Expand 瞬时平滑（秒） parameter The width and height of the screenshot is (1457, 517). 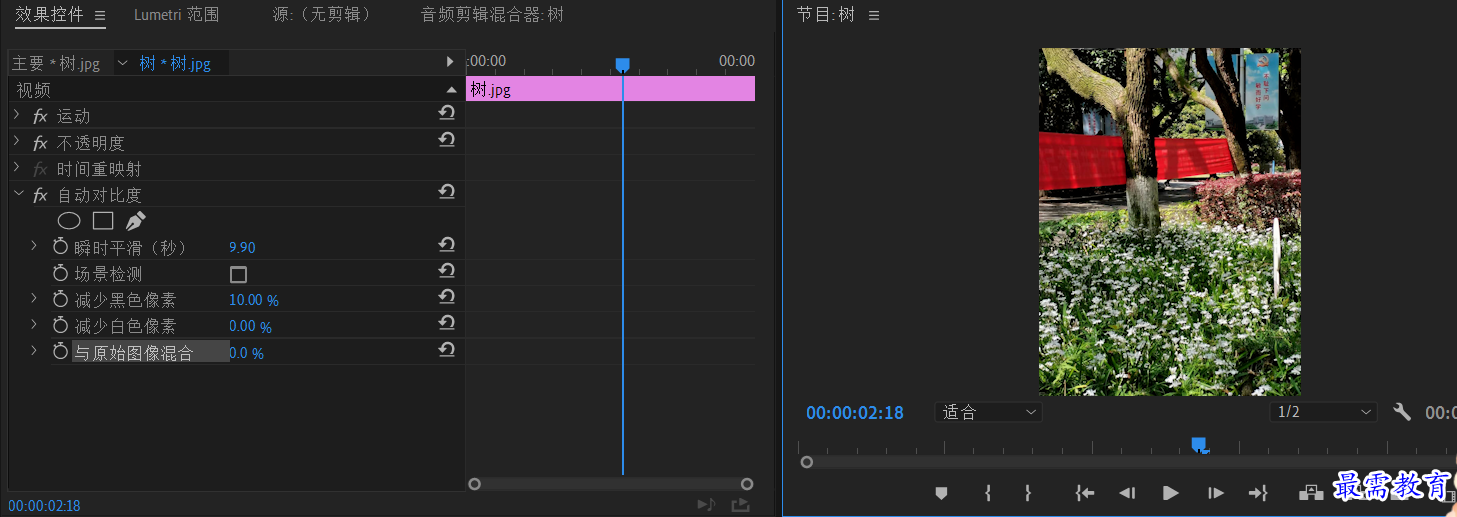(33, 246)
